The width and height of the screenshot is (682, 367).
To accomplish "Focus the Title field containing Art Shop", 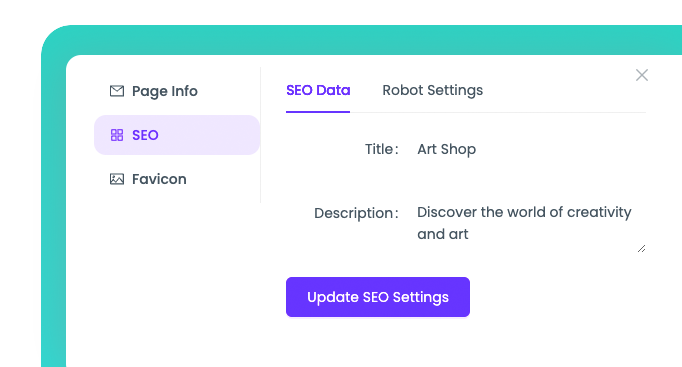I will [x=528, y=149].
